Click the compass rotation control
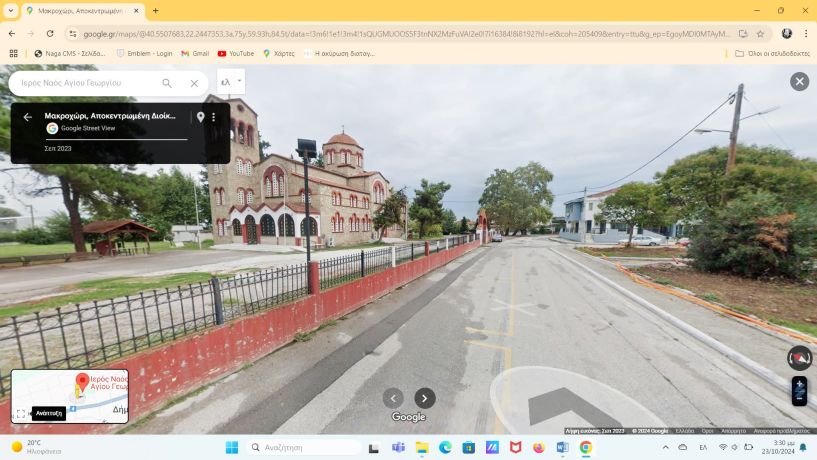The width and height of the screenshot is (817, 460). (x=799, y=358)
